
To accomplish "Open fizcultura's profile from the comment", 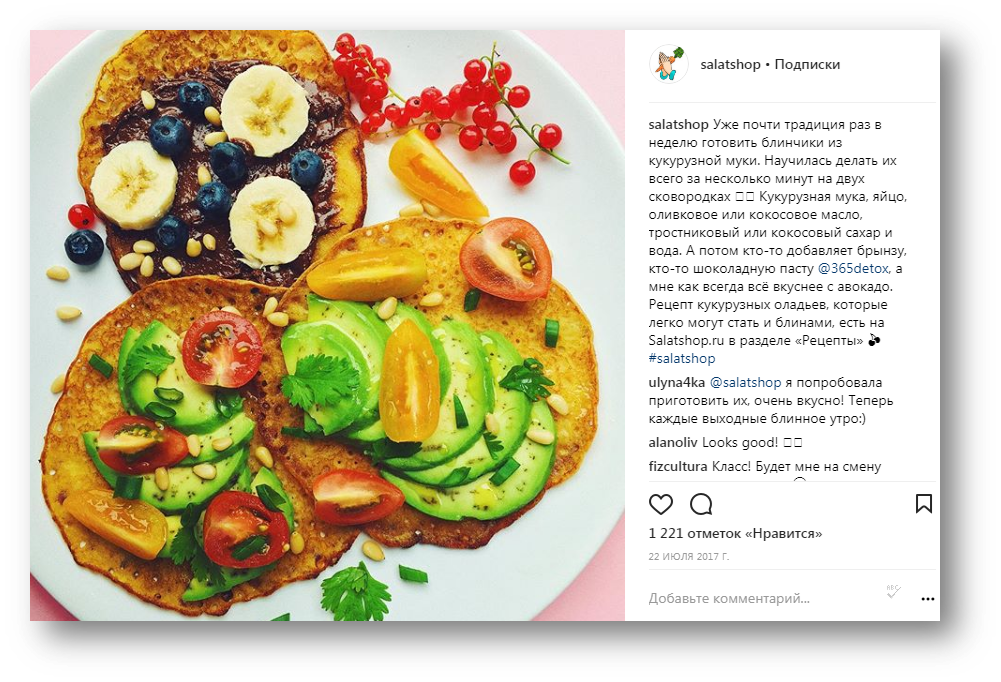I will click(x=678, y=467).
